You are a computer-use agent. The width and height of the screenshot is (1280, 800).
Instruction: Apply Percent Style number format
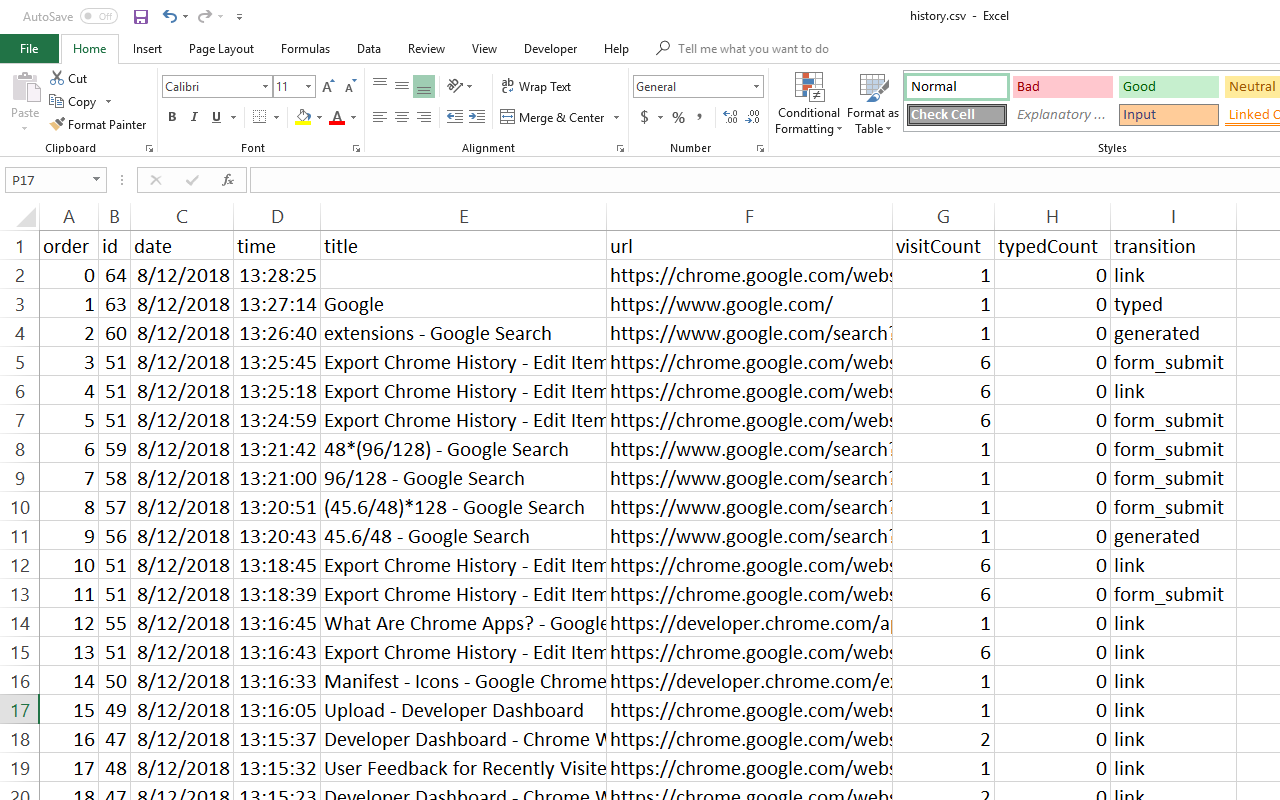click(x=679, y=118)
